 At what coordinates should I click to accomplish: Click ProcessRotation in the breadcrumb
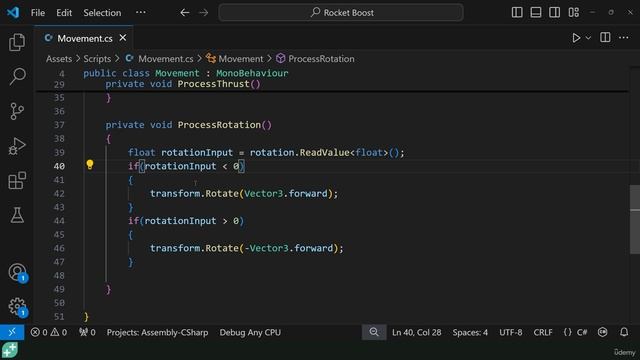point(321,59)
